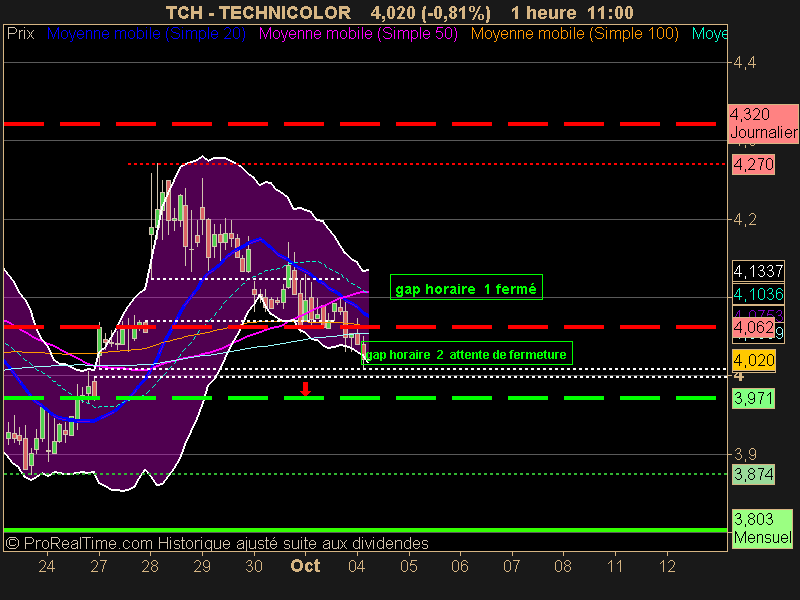The image size is (800, 600).
Task: Click the '1 heure 11:00' timeframe text
Action: point(572,13)
